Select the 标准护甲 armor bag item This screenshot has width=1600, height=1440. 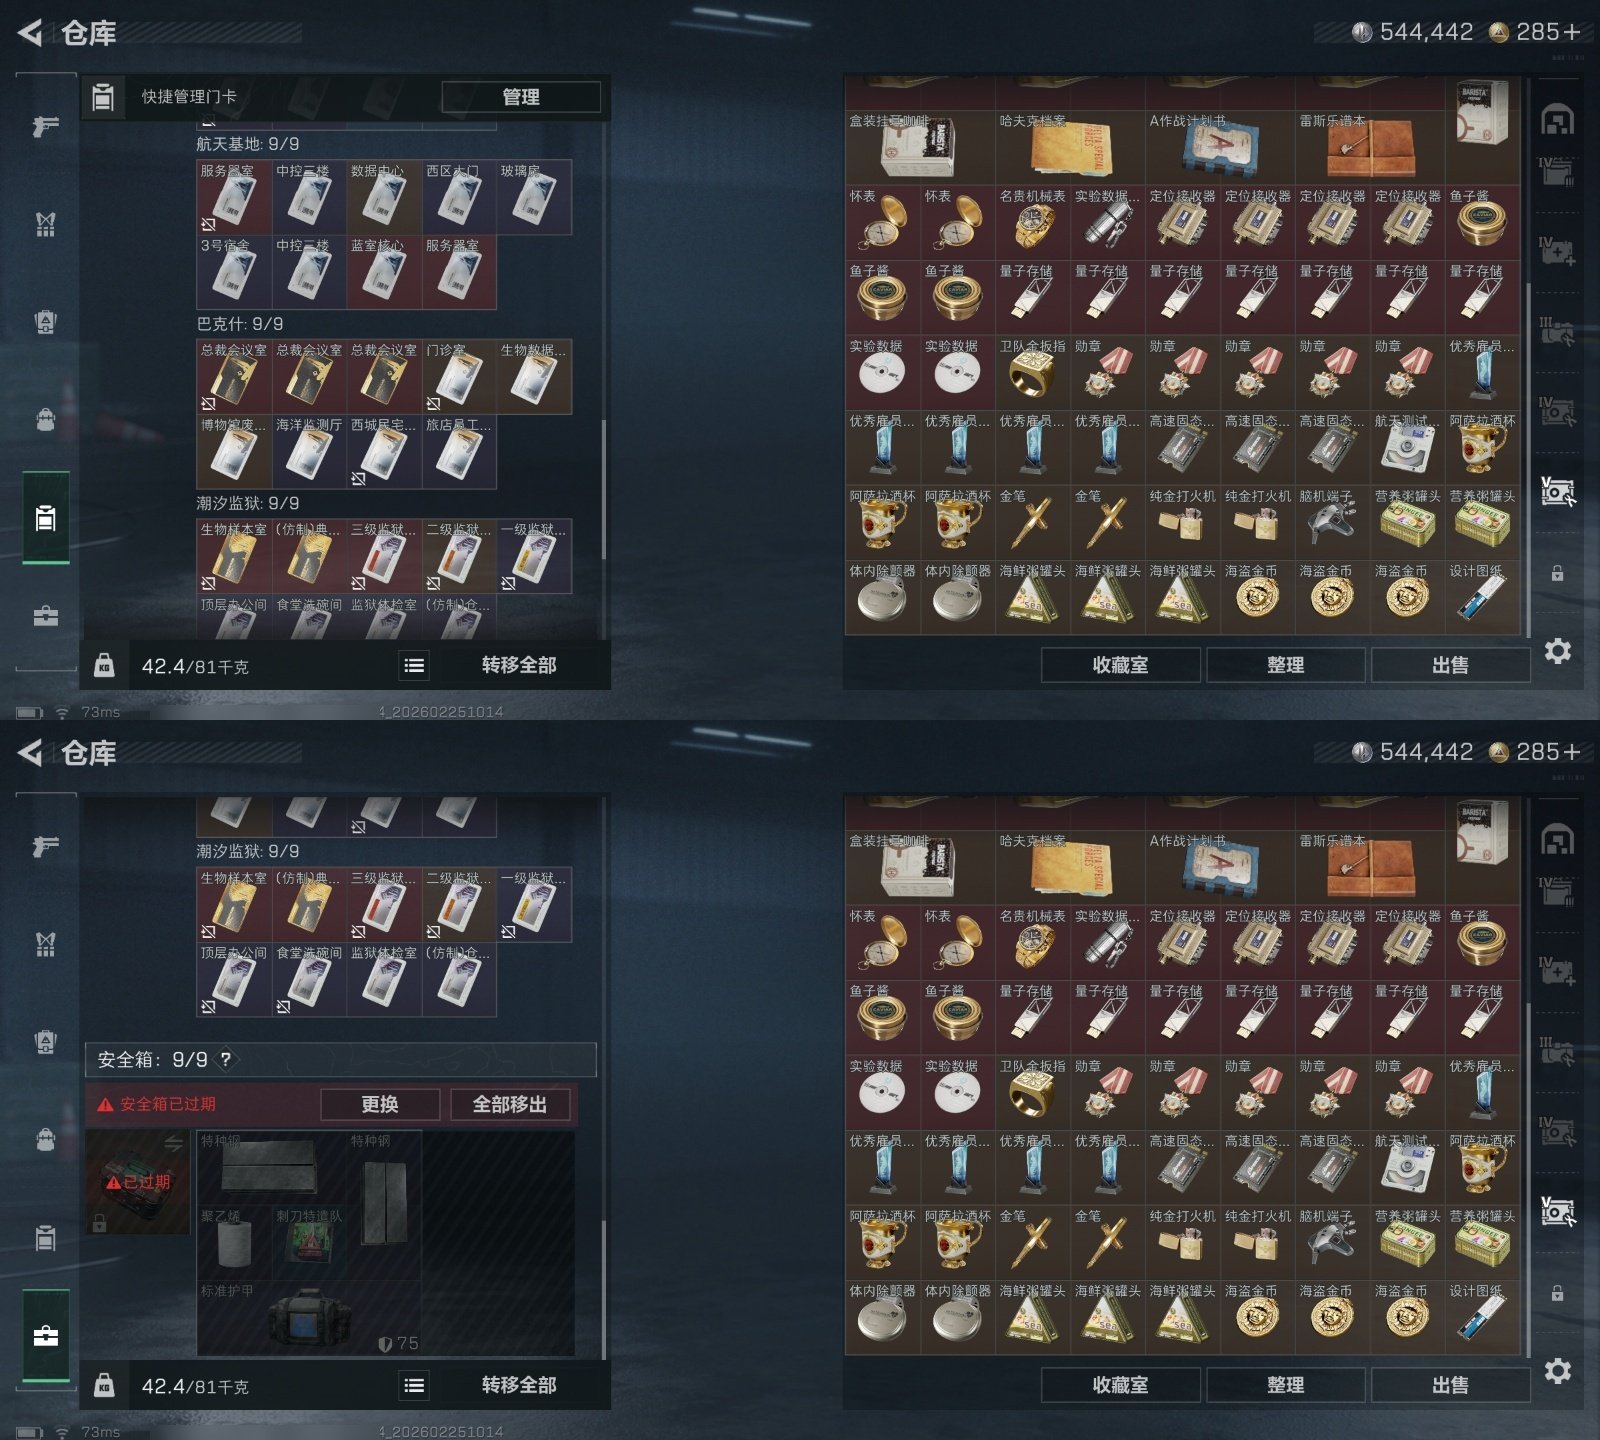pyautogui.click(x=309, y=1318)
